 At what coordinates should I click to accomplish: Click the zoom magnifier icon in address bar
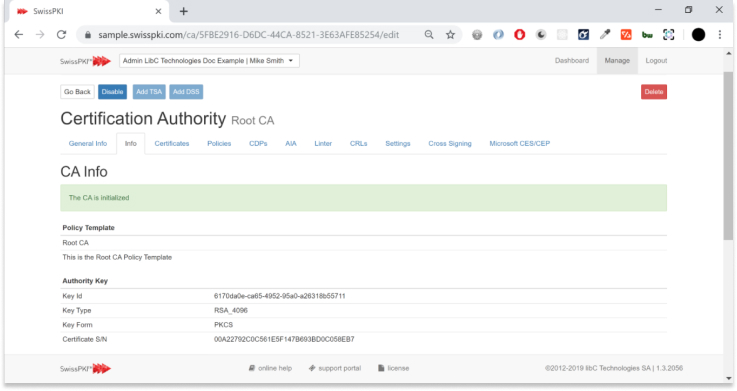pyautogui.click(x=429, y=35)
